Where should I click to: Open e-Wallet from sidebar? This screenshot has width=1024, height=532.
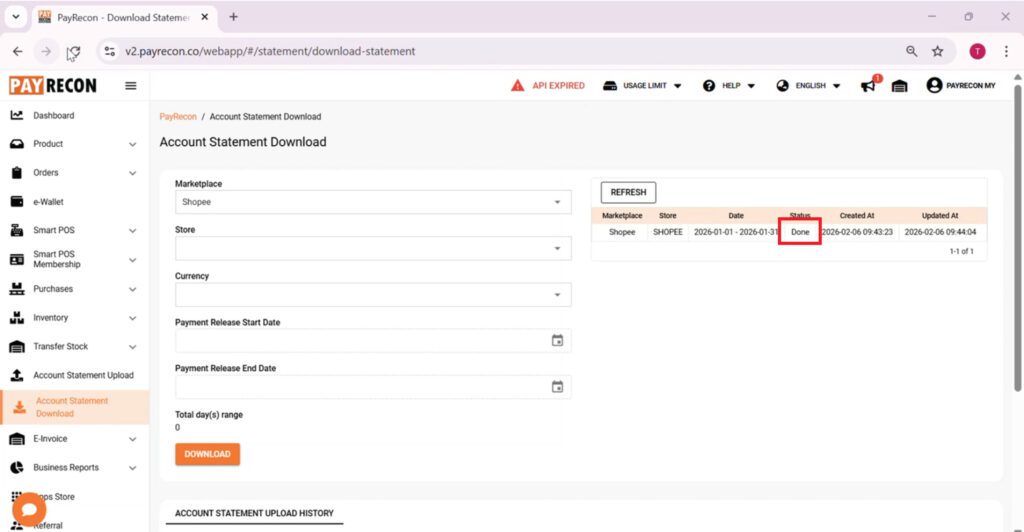point(48,202)
